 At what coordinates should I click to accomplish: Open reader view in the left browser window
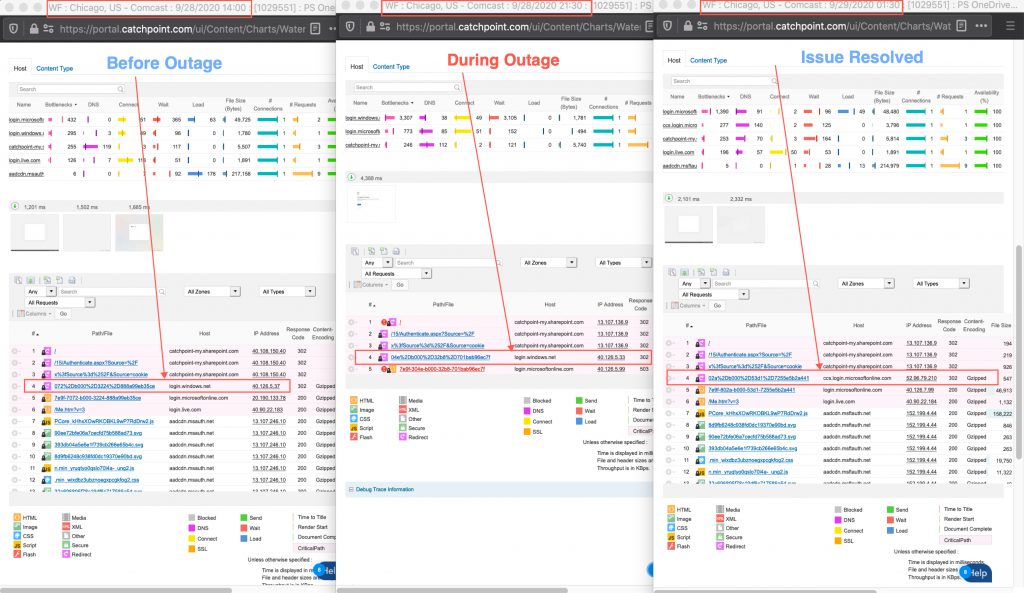315,29
